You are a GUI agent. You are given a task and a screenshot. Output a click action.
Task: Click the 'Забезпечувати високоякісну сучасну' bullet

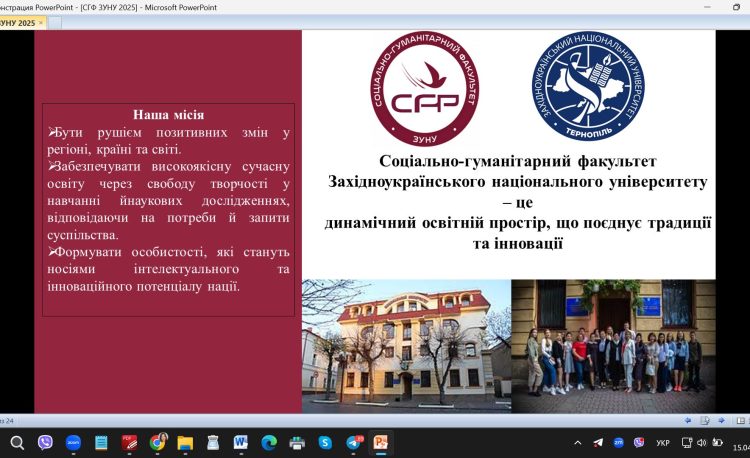tap(168, 201)
